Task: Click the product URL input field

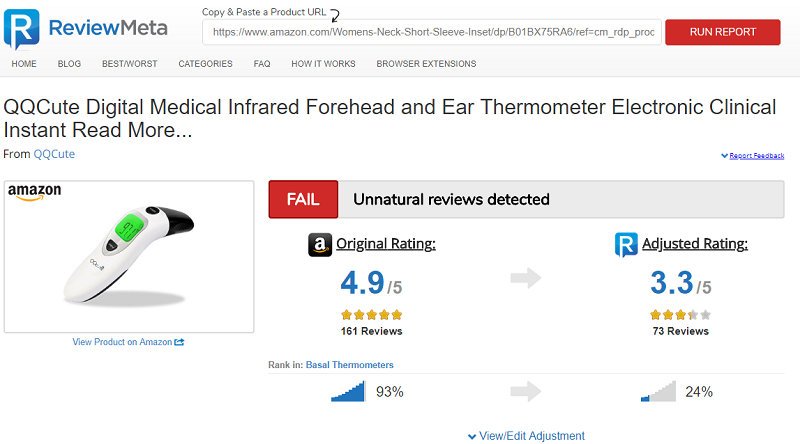Action: point(432,32)
